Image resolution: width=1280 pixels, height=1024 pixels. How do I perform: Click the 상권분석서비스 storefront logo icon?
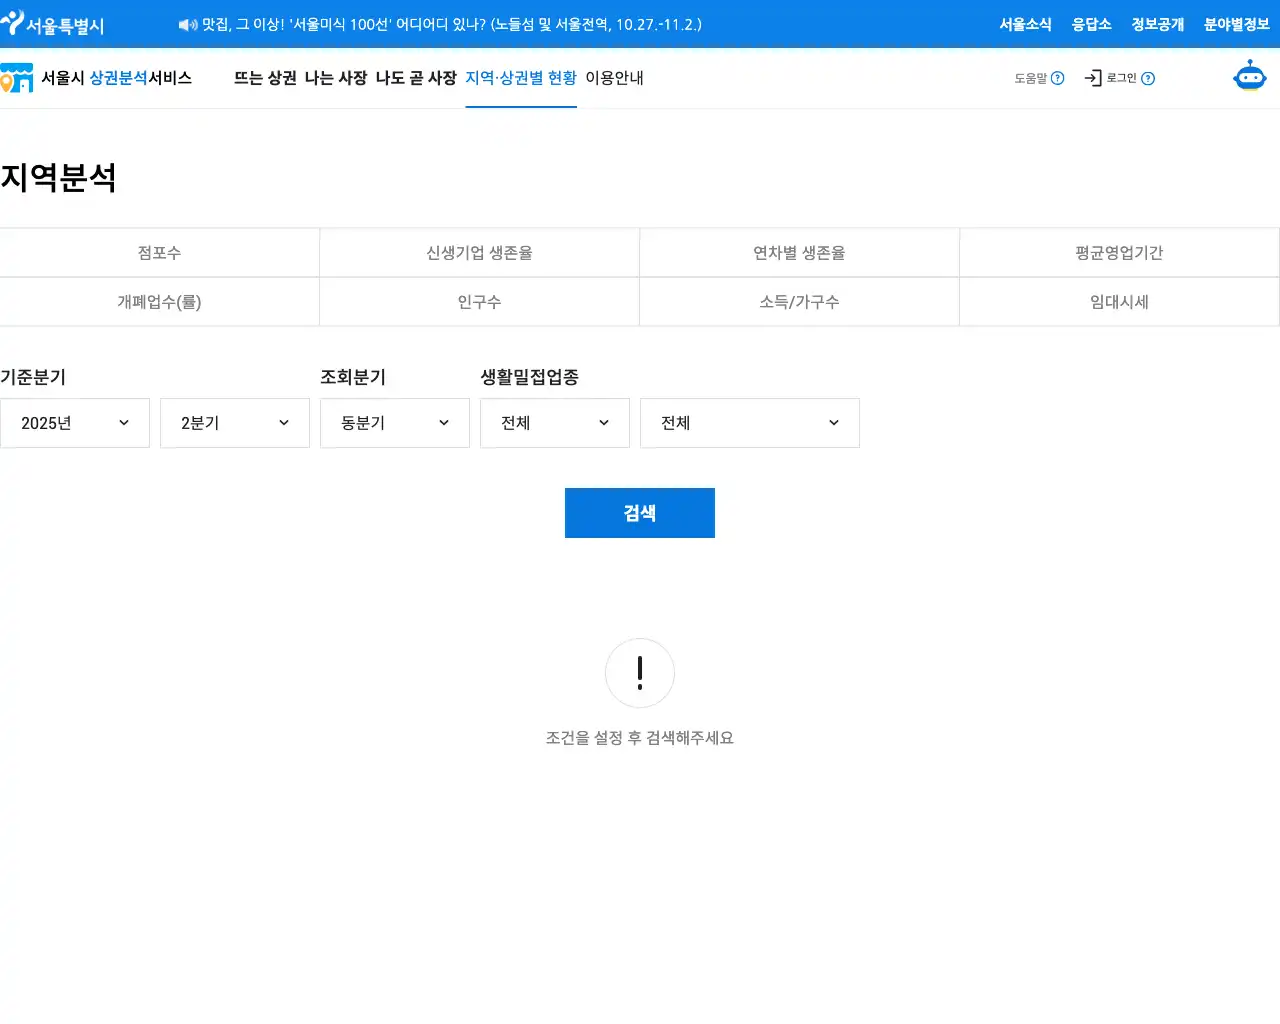point(17,78)
